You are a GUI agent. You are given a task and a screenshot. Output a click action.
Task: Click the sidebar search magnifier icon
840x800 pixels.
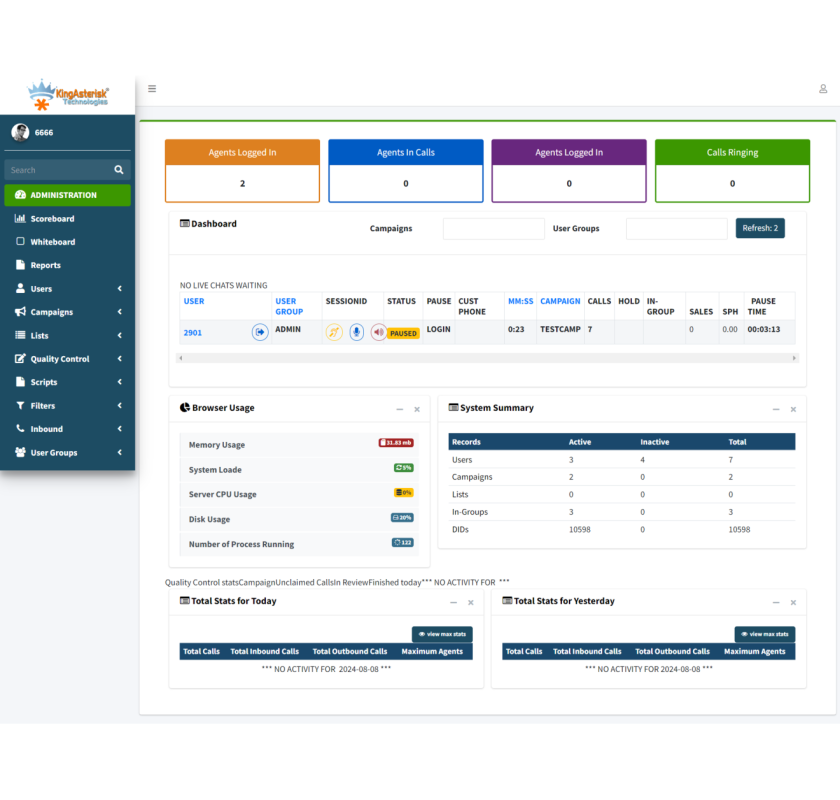click(118, 168)
